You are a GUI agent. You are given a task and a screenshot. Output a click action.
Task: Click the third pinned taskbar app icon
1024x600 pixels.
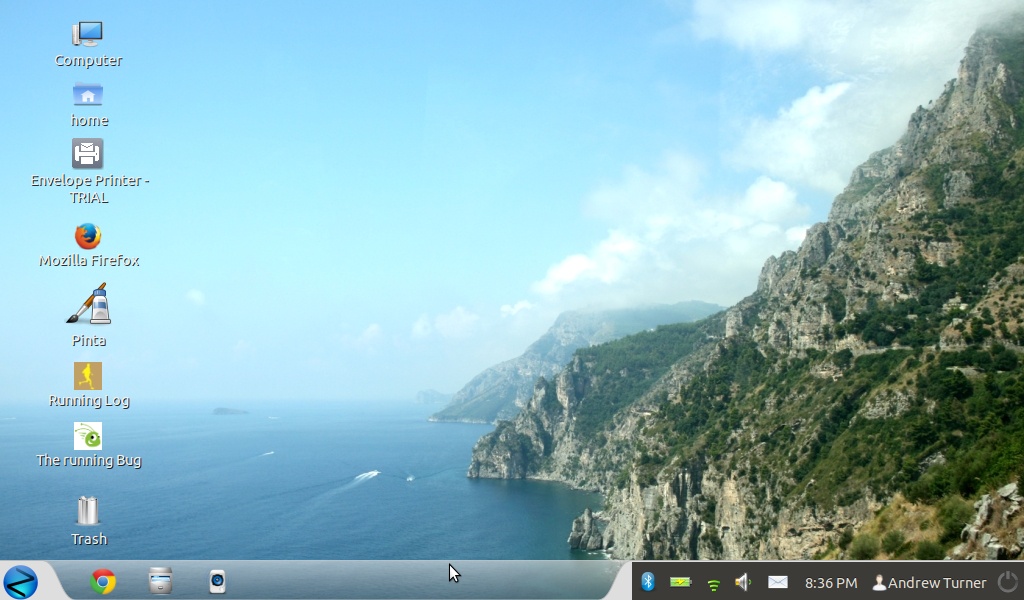click(x=217, y=581)
